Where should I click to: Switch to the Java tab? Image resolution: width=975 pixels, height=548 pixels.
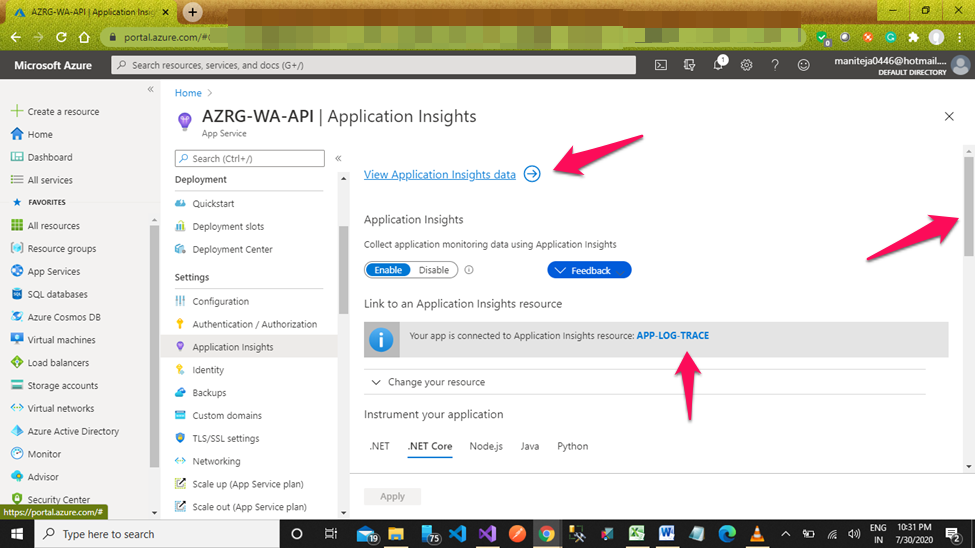coord(530,447)
